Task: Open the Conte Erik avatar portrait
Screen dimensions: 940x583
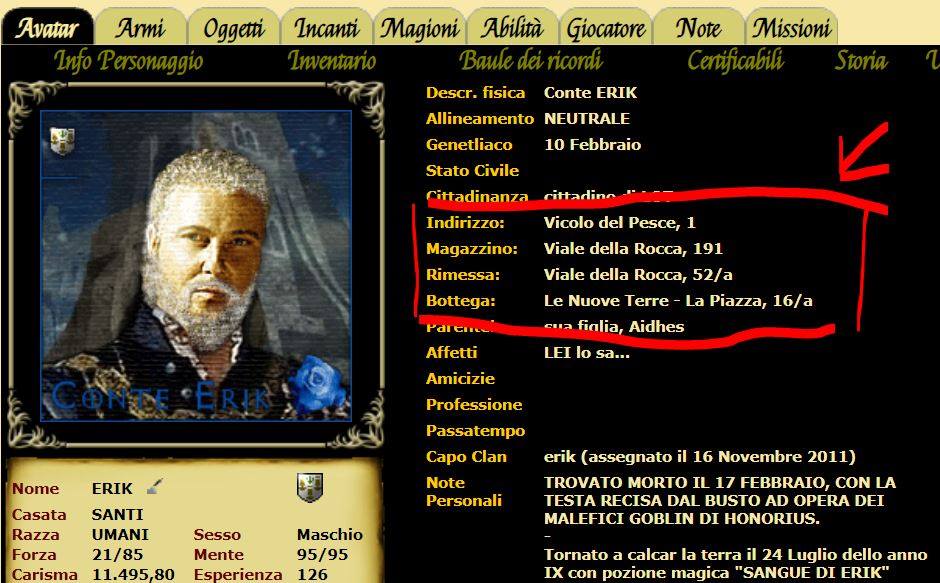Action: 196,266
